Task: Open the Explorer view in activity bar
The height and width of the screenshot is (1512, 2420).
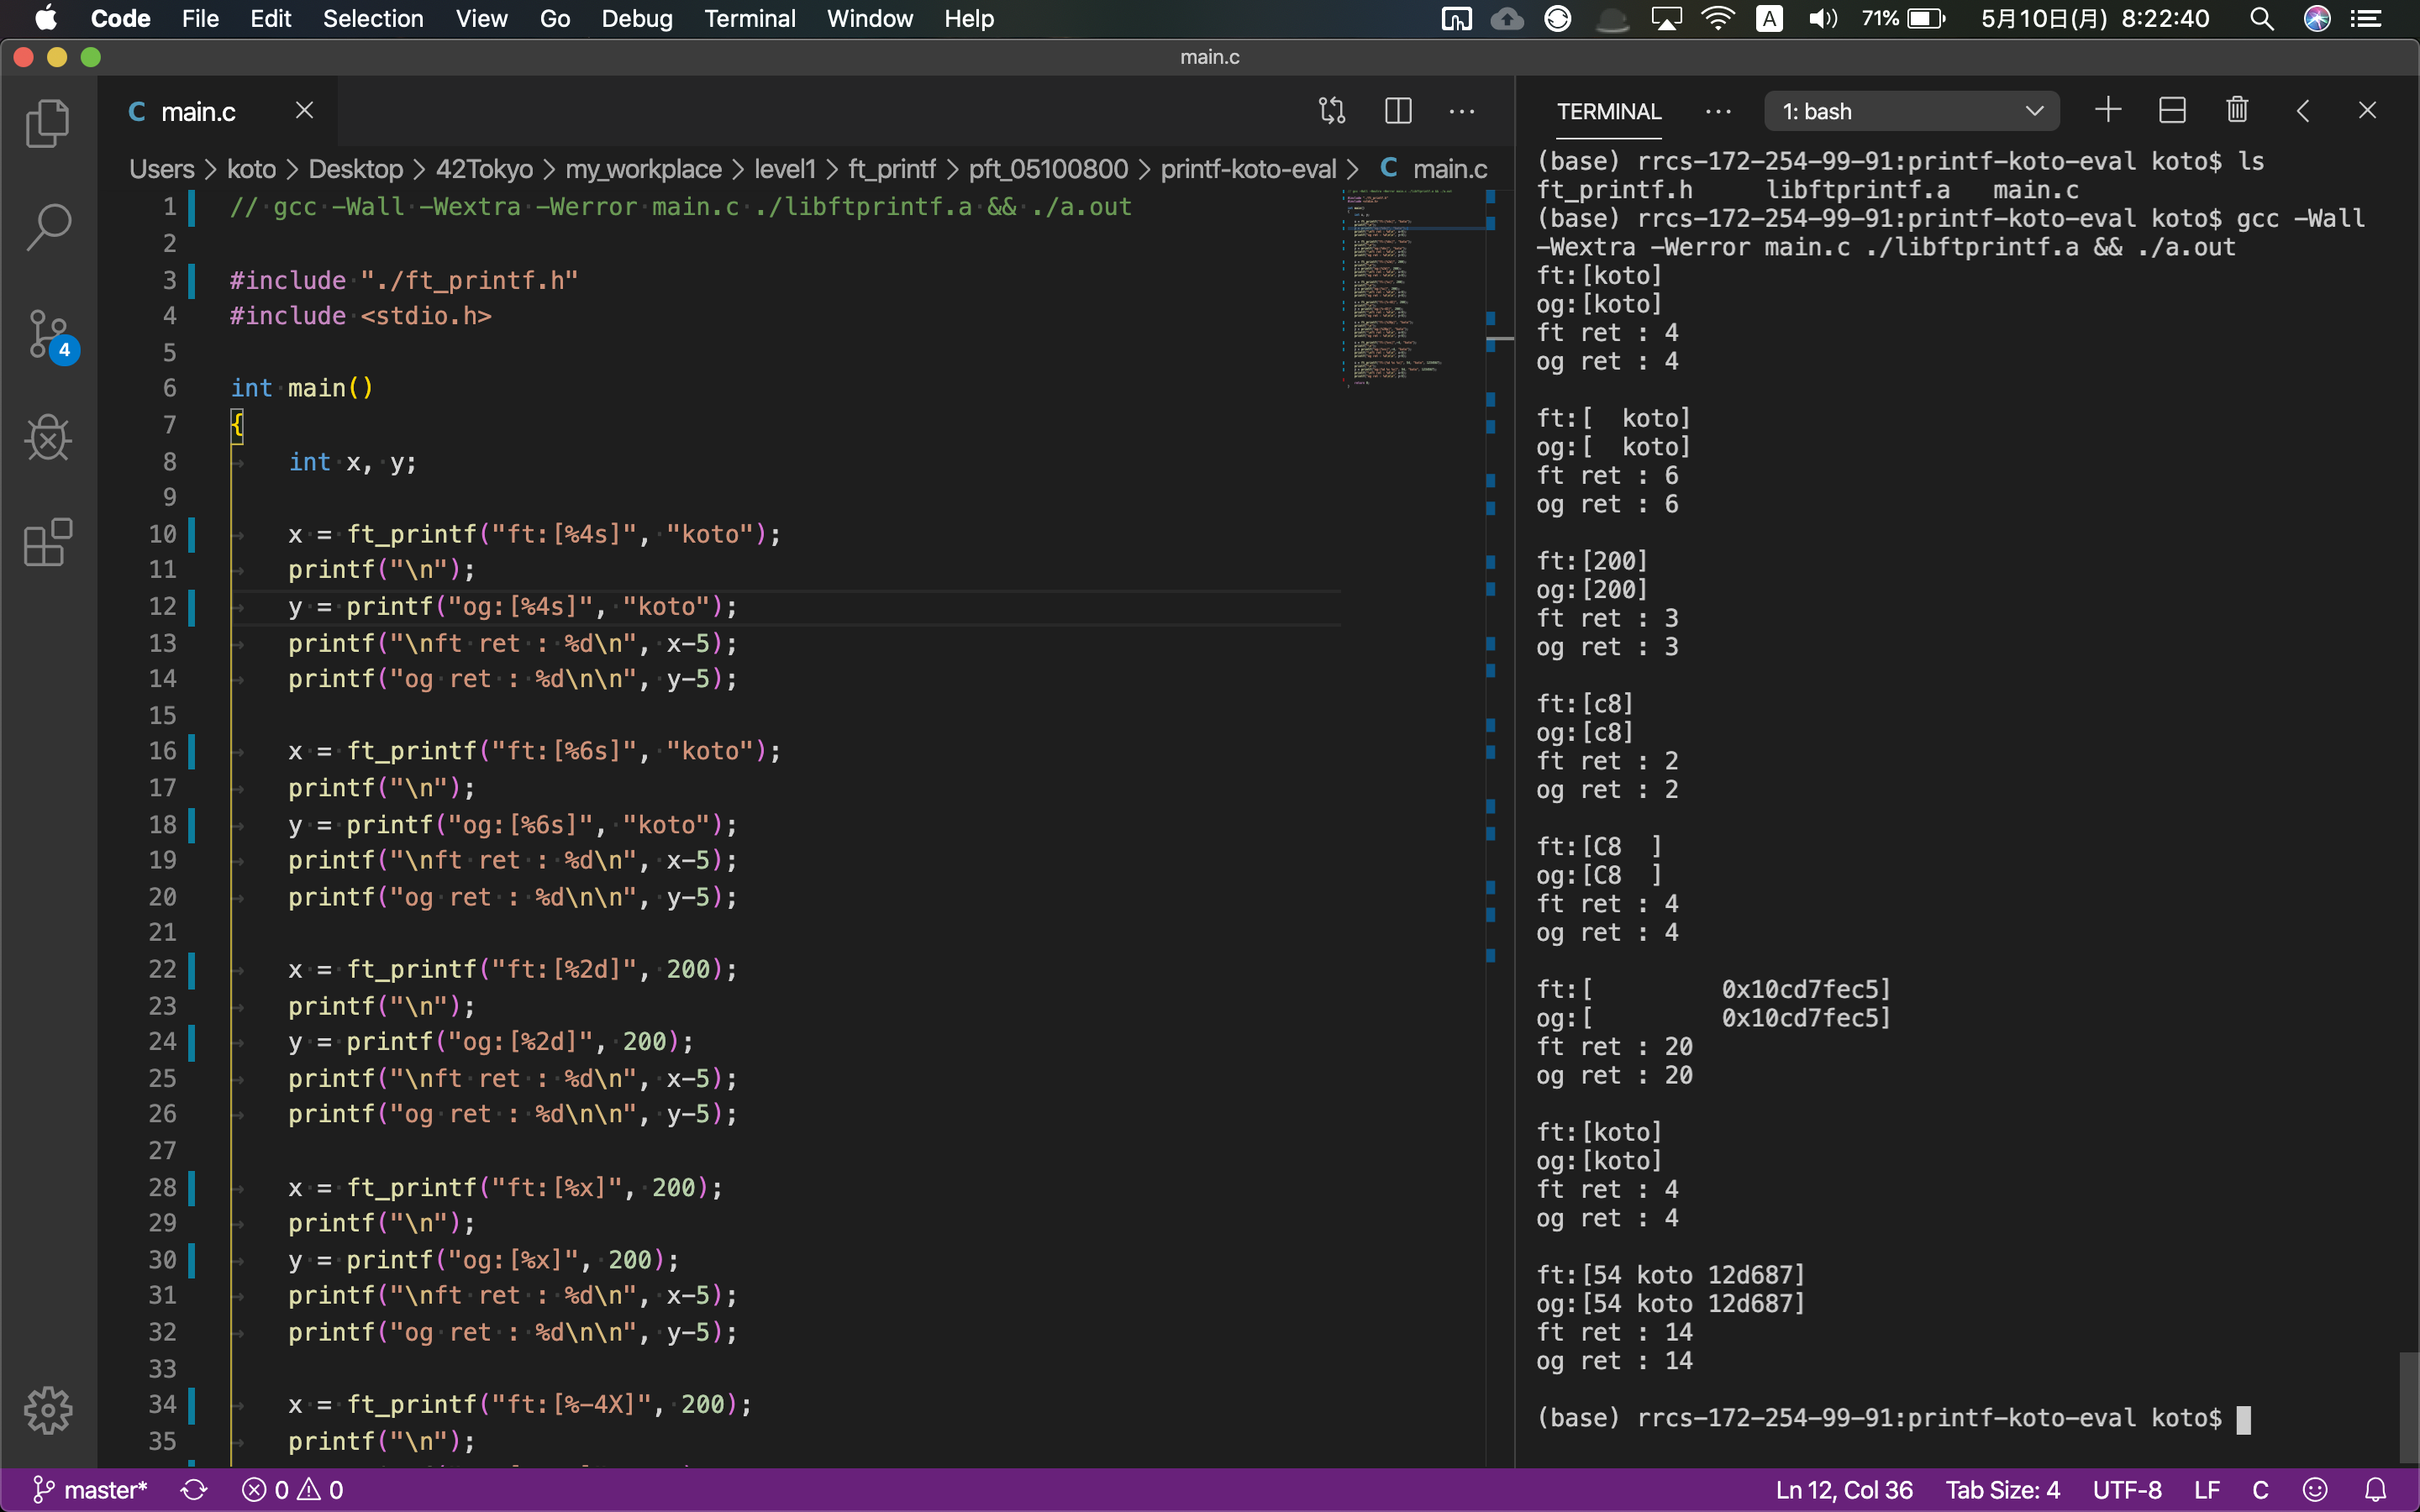Action: (48, 123)
